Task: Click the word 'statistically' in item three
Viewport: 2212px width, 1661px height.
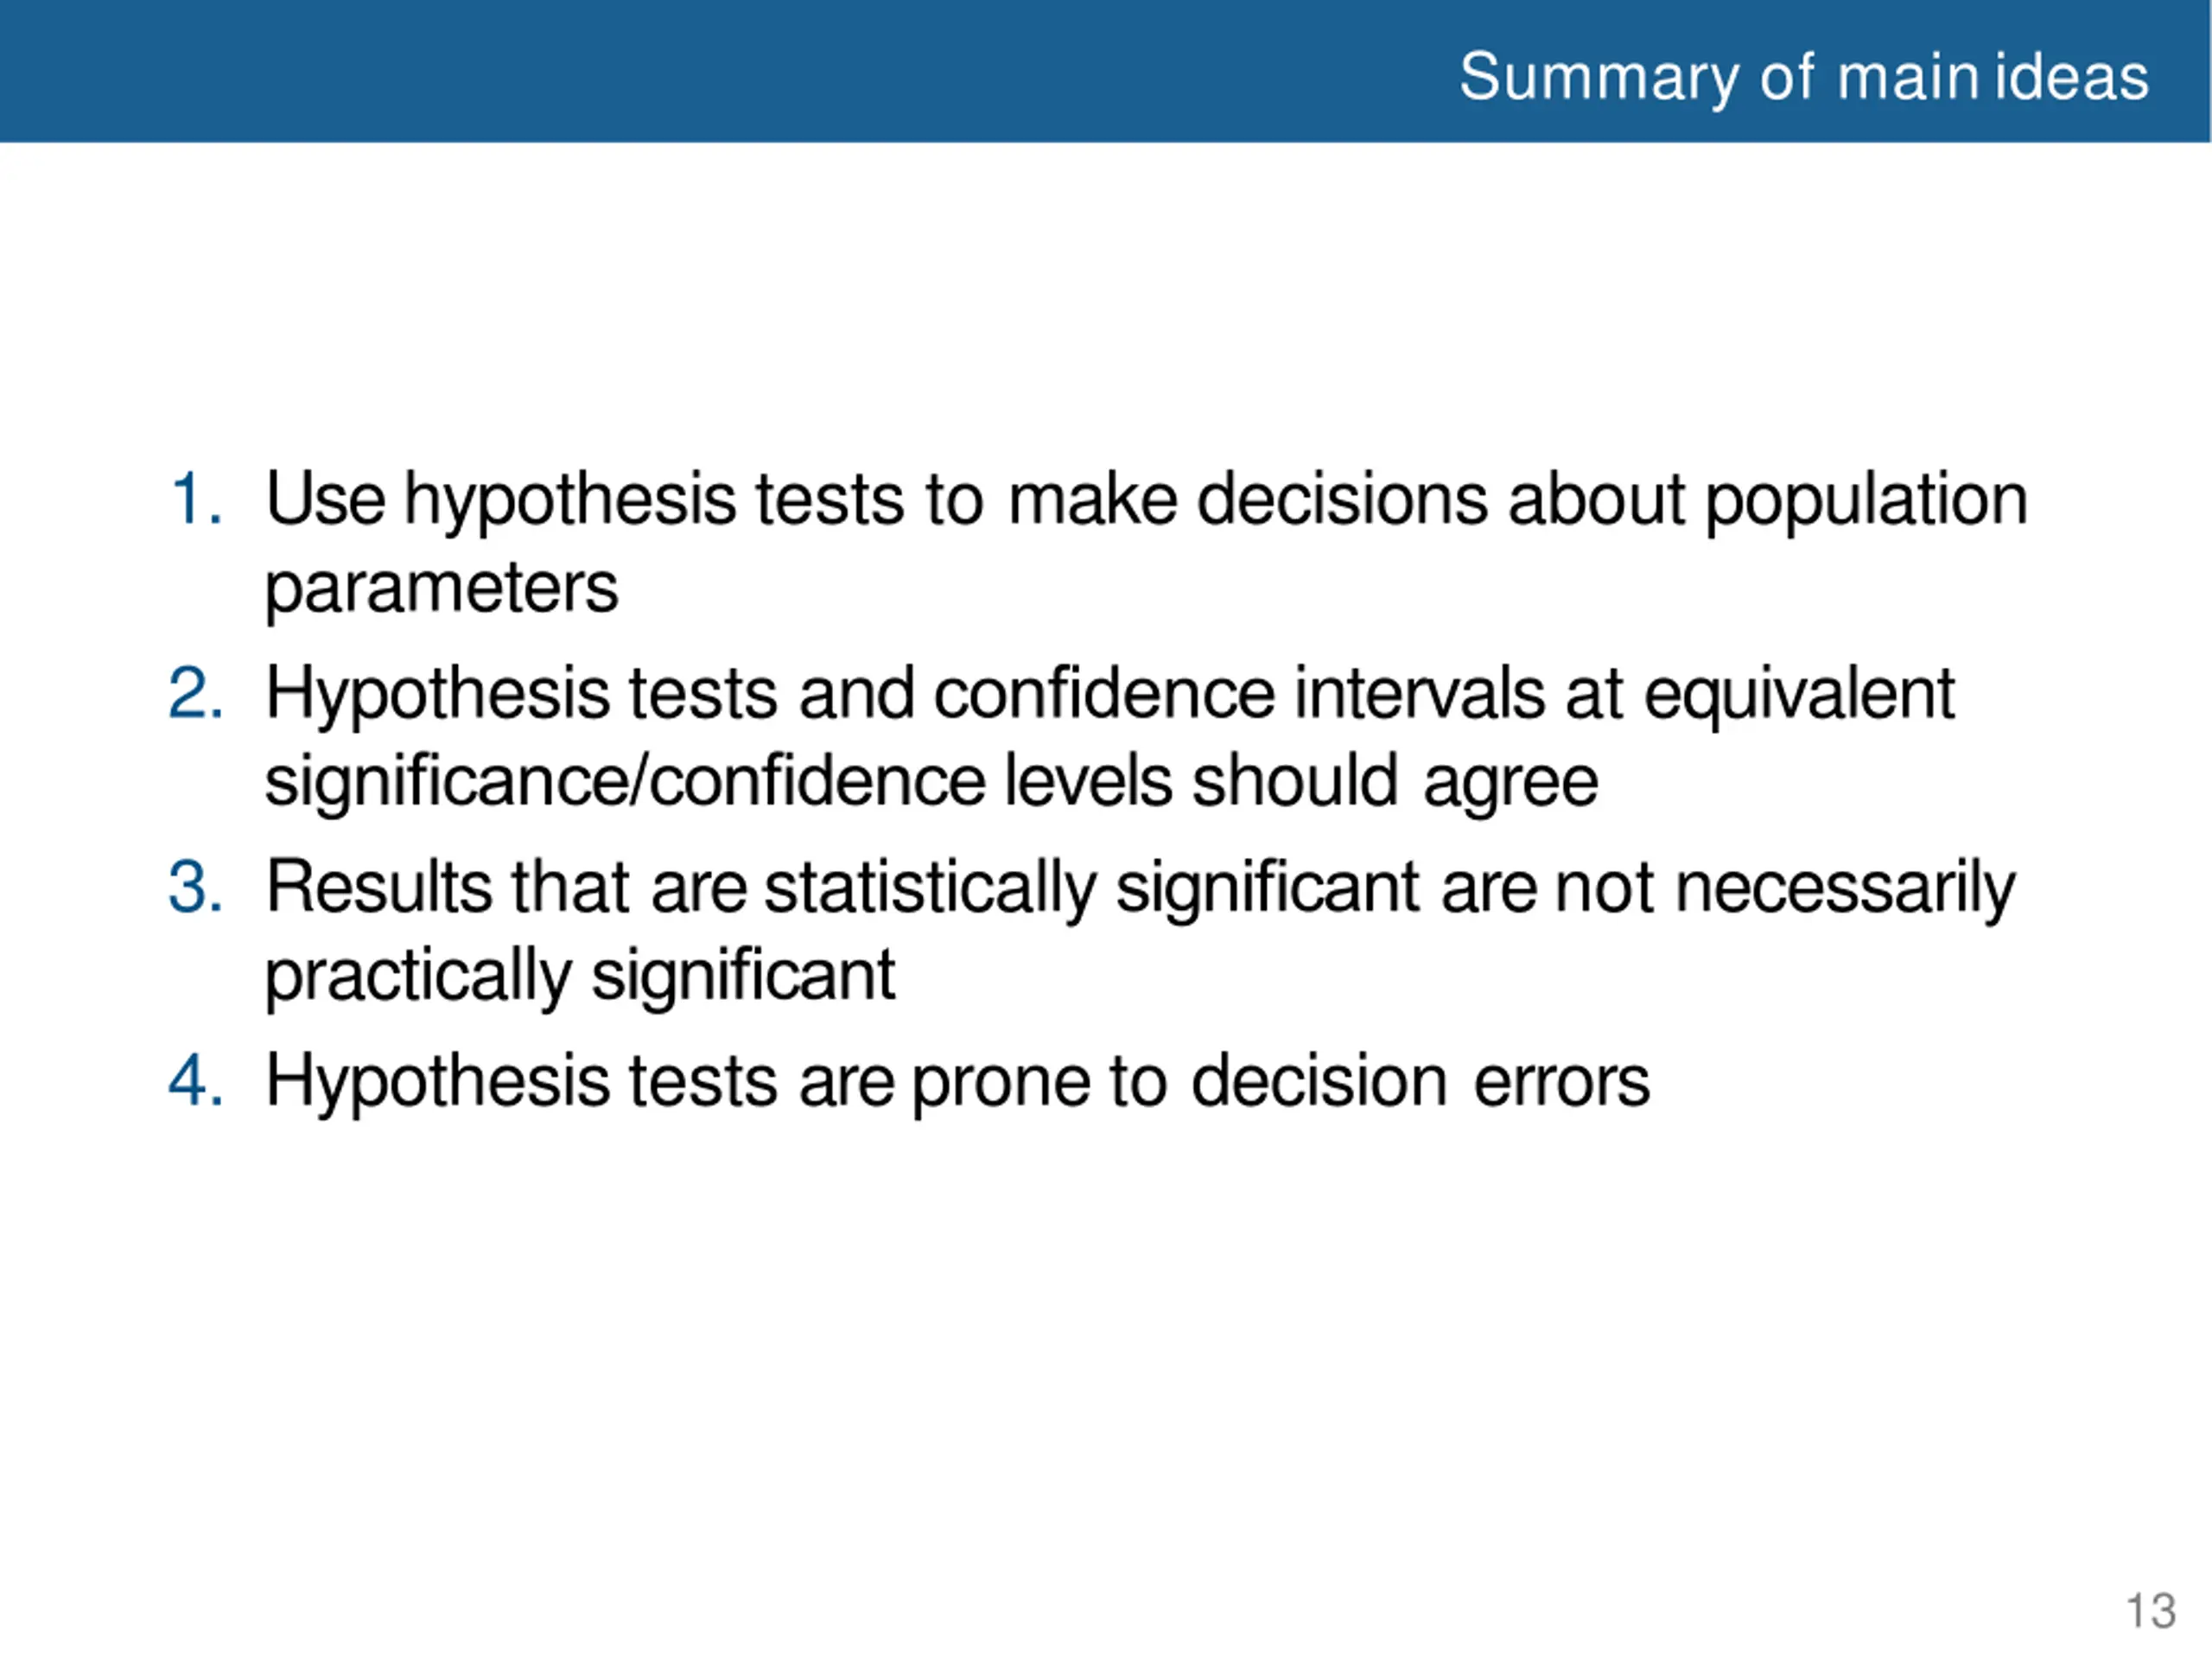Action: pos(931,890)
